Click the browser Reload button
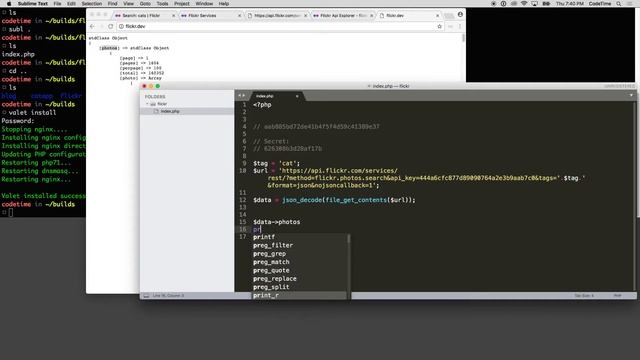This screenshot has height=360, width=640. coord(111,26)
